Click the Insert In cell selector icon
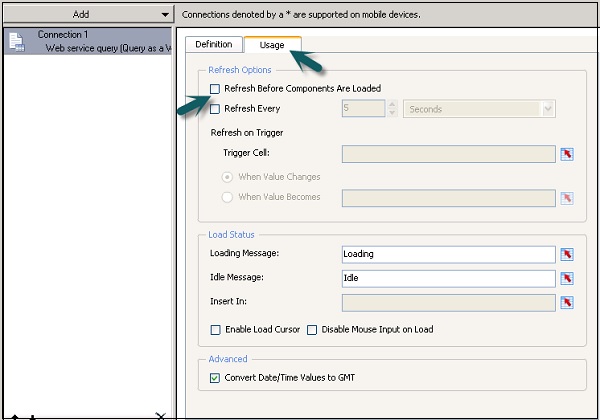600x420 pixels. (x=568, y=302)
